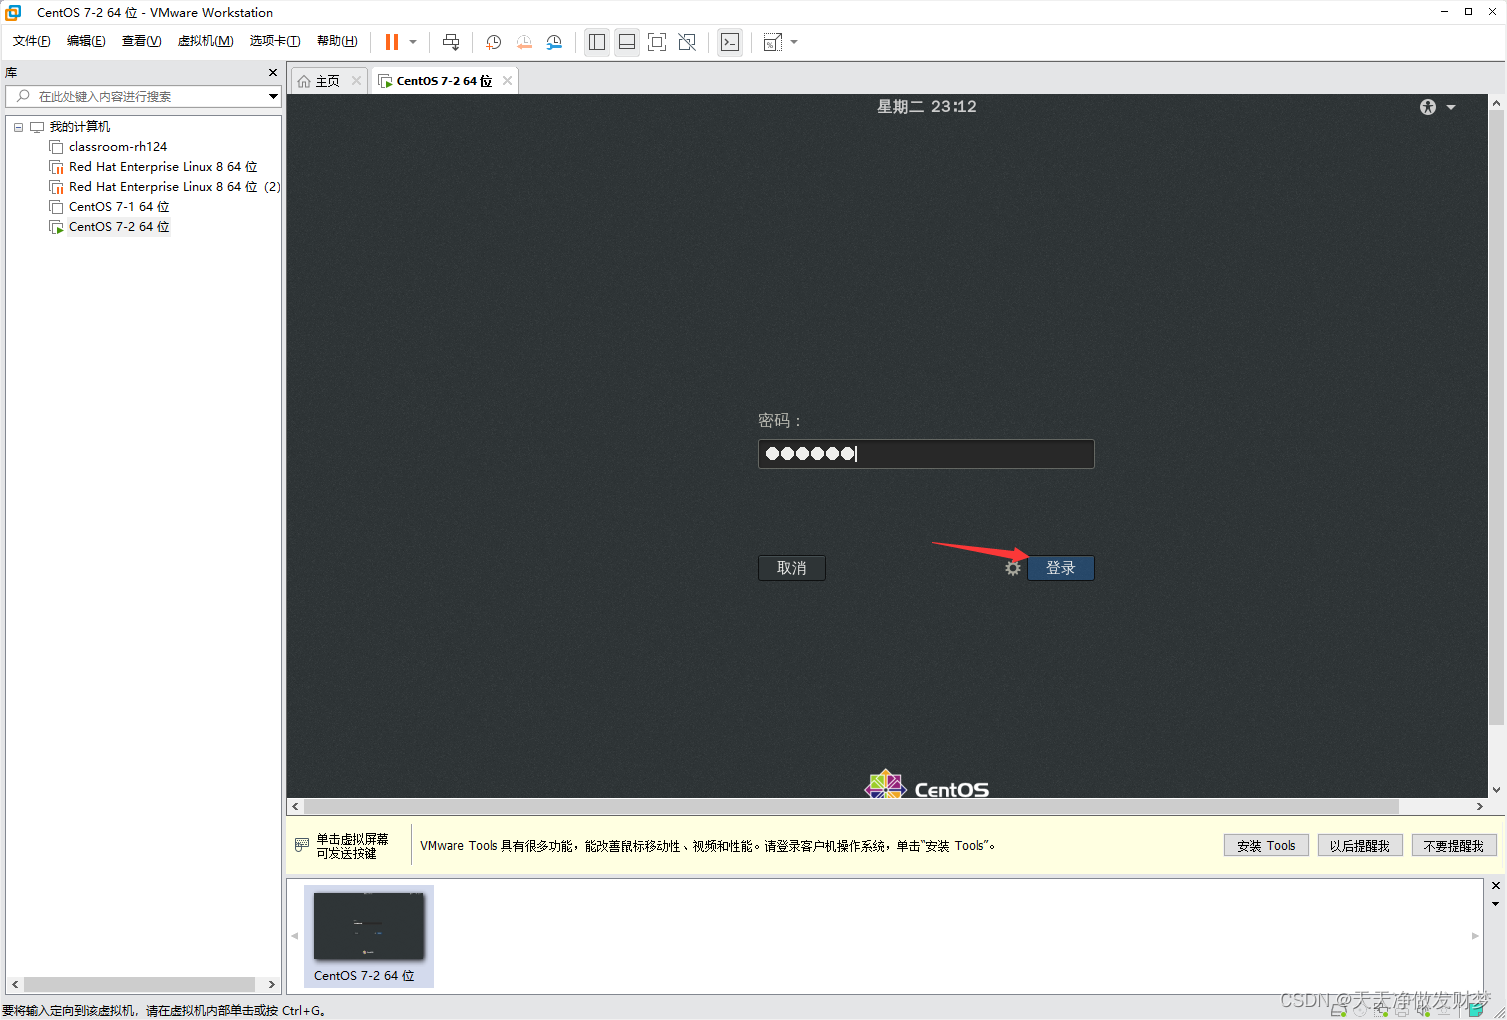Open the 编辑(E) menu
Image resolution: width=1507 pixels, height=1020 pixels.
[86, 41]
